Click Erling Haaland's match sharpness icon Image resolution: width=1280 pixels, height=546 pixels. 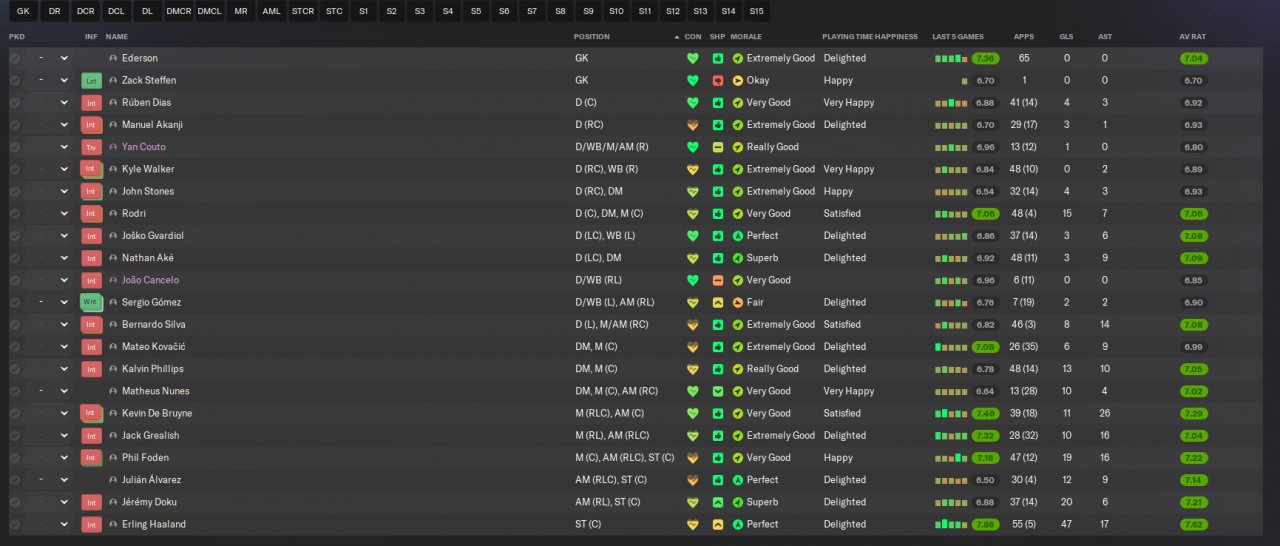(717, 524)
